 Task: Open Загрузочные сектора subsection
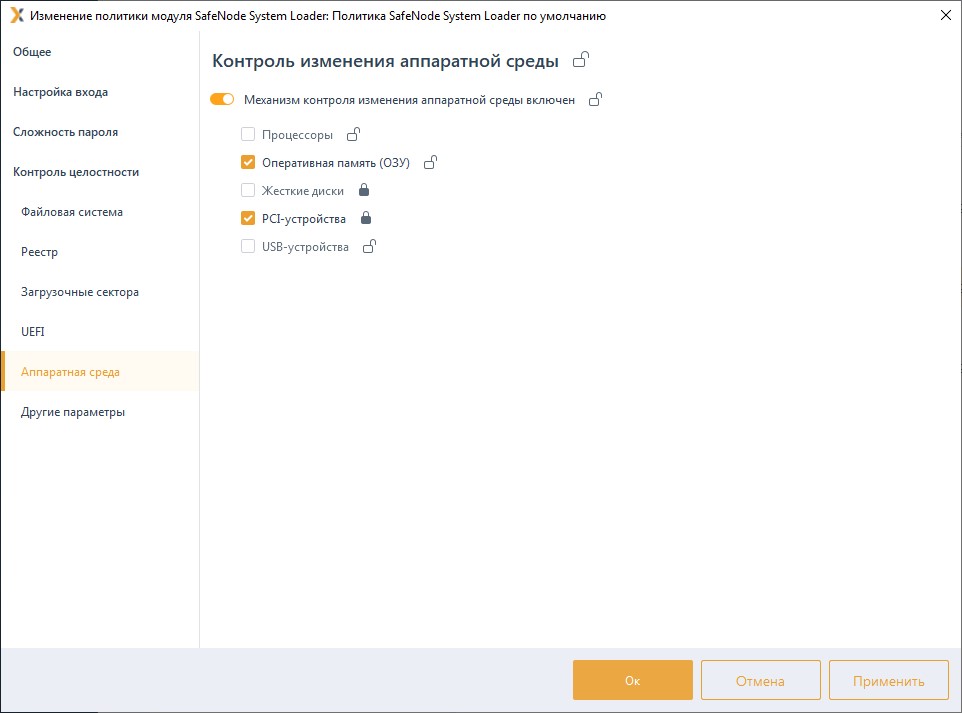(x=99, y=292)
